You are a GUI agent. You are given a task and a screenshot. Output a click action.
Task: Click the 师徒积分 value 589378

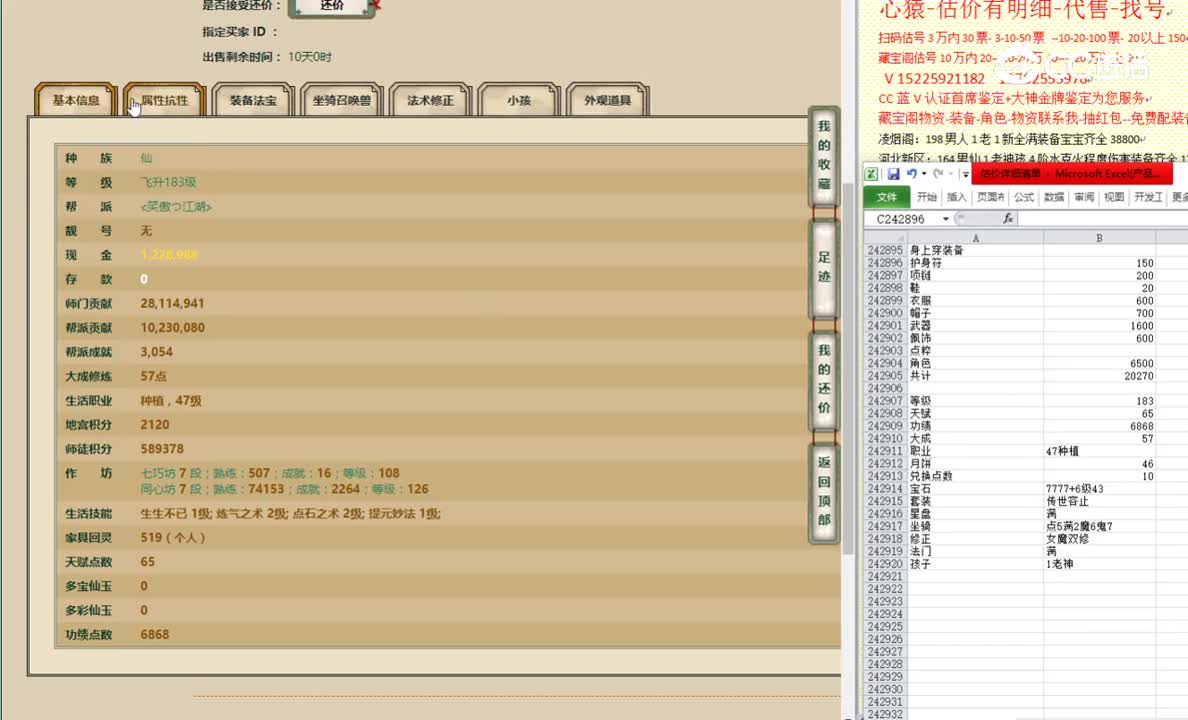[162, 449]
